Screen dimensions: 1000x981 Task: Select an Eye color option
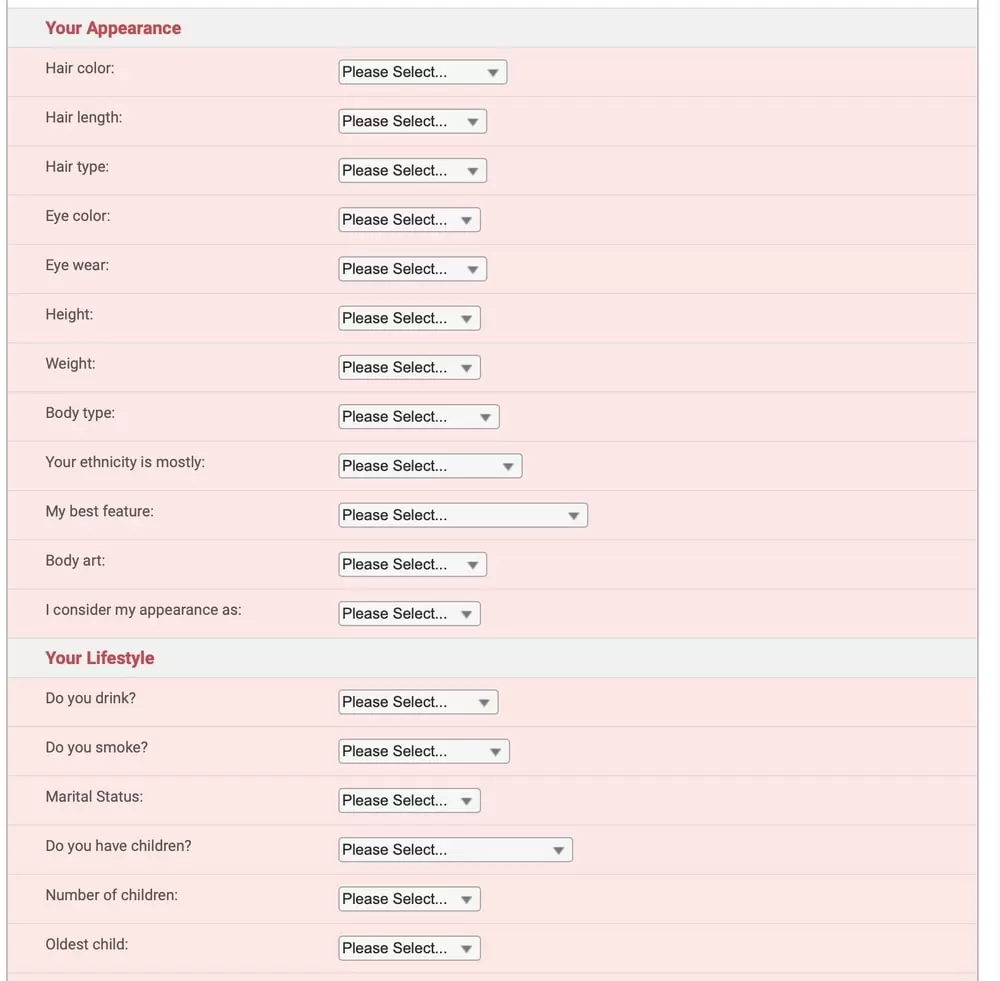409,220
